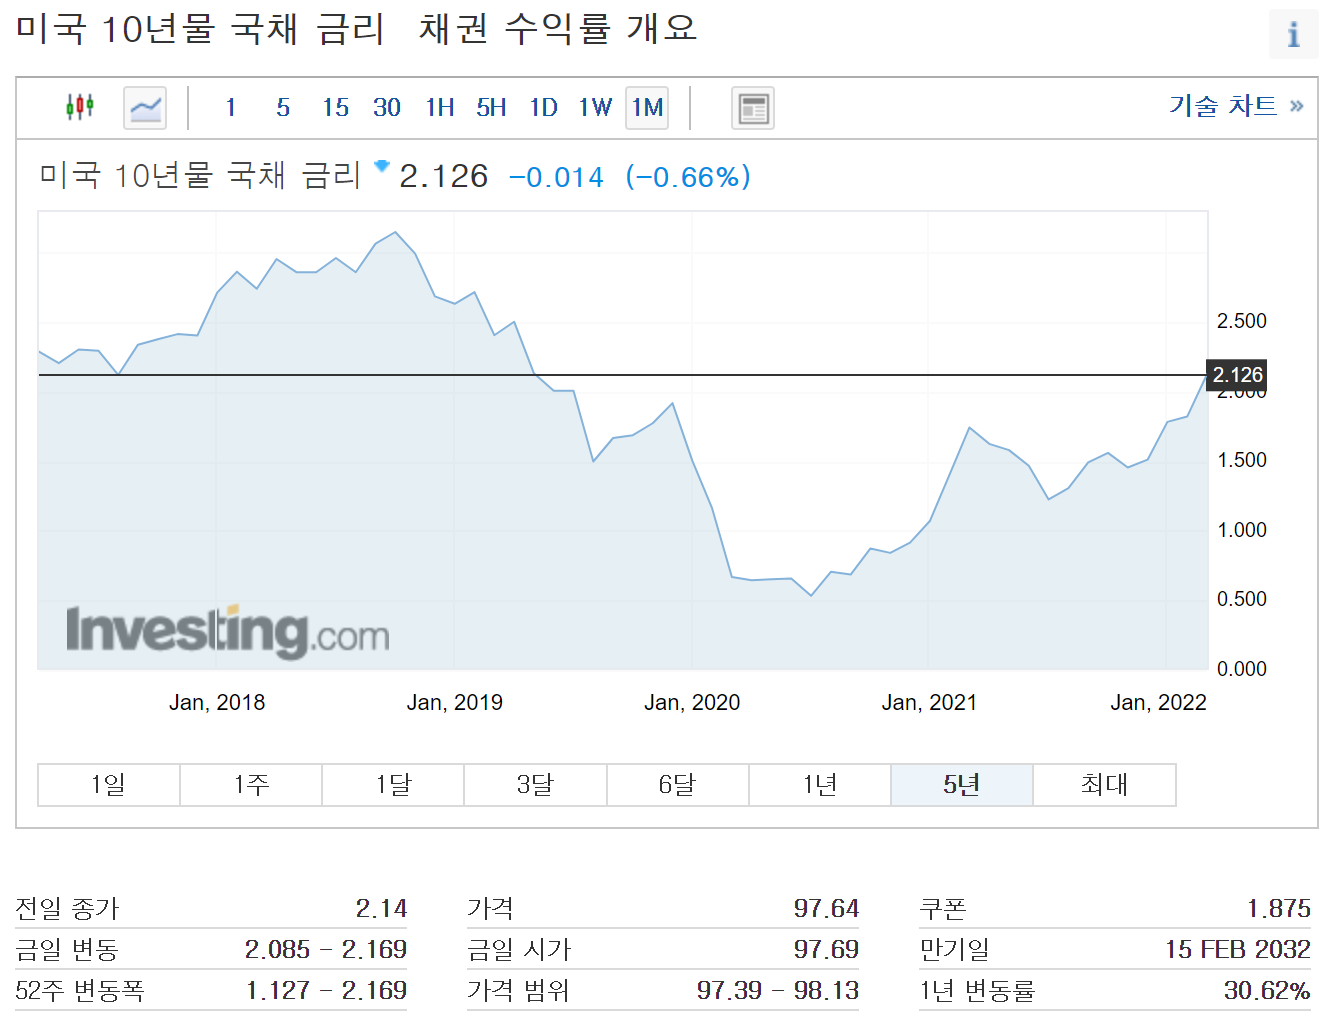Viewport: 1337px width, 1027px height.
Task: Click the 금일 시가 value 97.69
Action: tap(826, 950)
